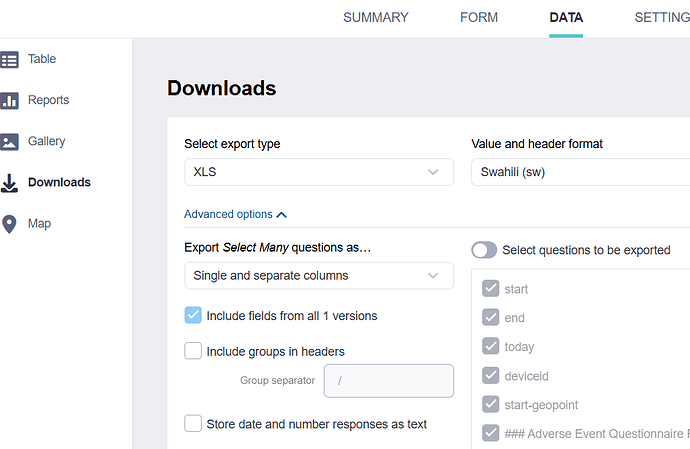Screen dimensions: 690x449
Task: Open the Swahili (sw) format dropdown
Action: (580, 172)
